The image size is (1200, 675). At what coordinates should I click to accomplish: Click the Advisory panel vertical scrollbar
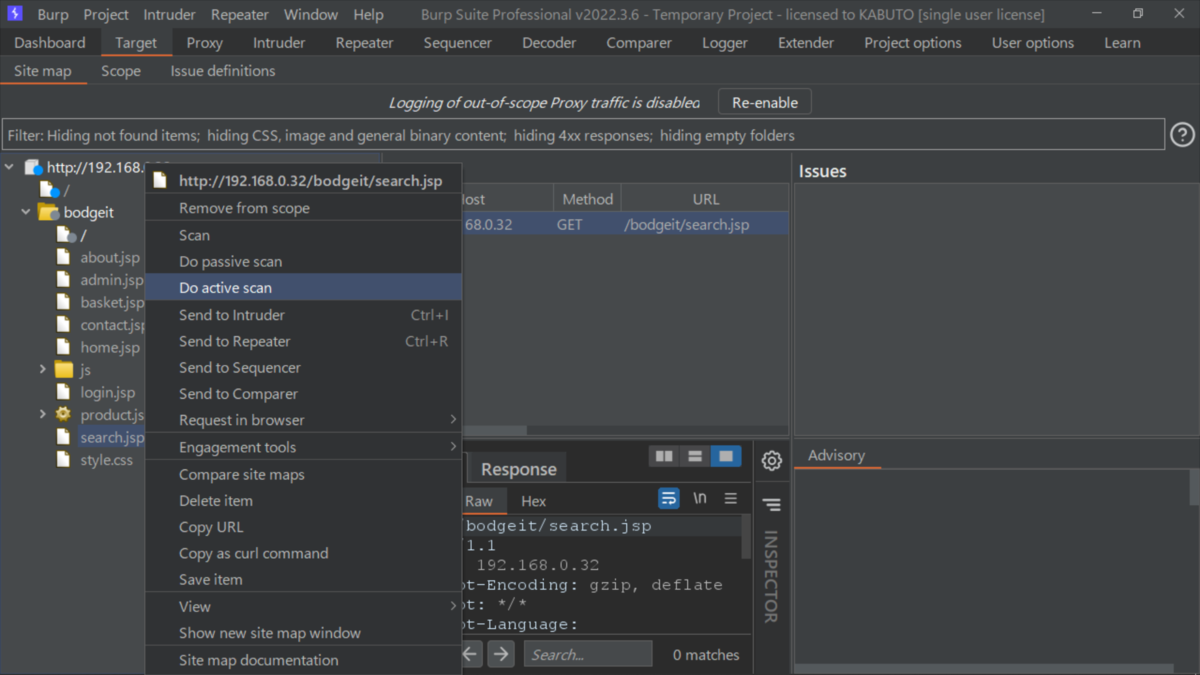coord(1194,488)
